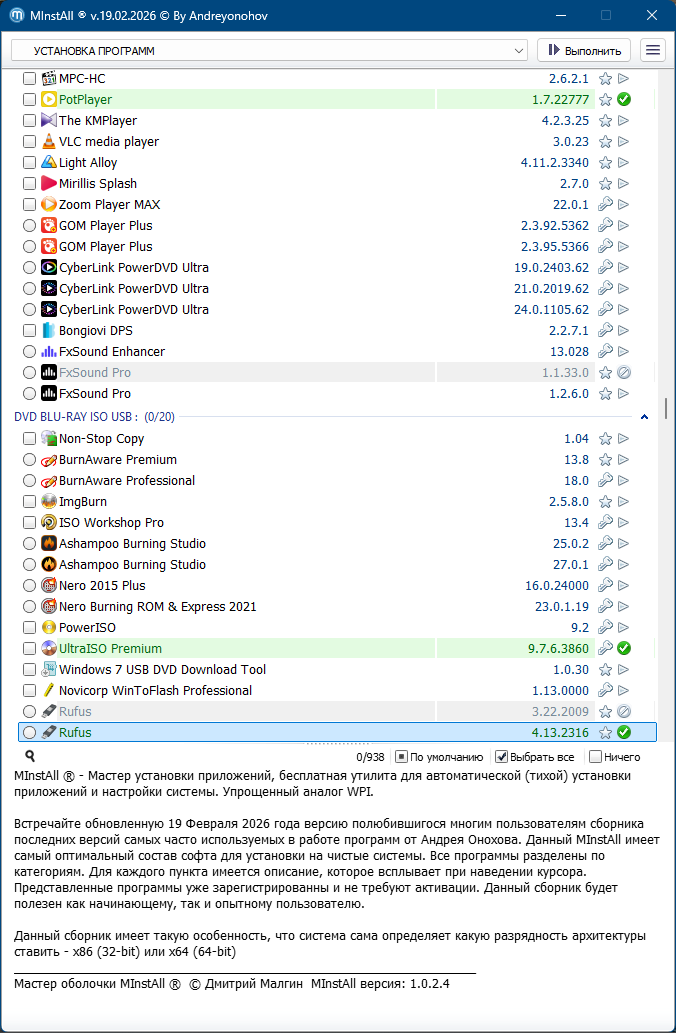The height and width of the screenshot is (1033, 676).
Task: Click the key icon next to Zoom Player MAX
Action: click(605, 205)
